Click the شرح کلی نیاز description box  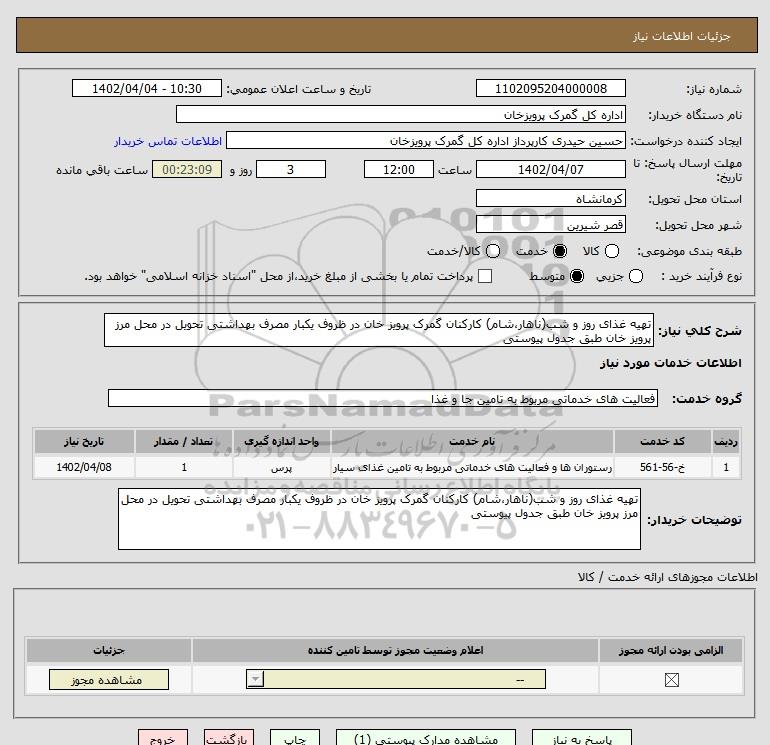click(379, 331)
